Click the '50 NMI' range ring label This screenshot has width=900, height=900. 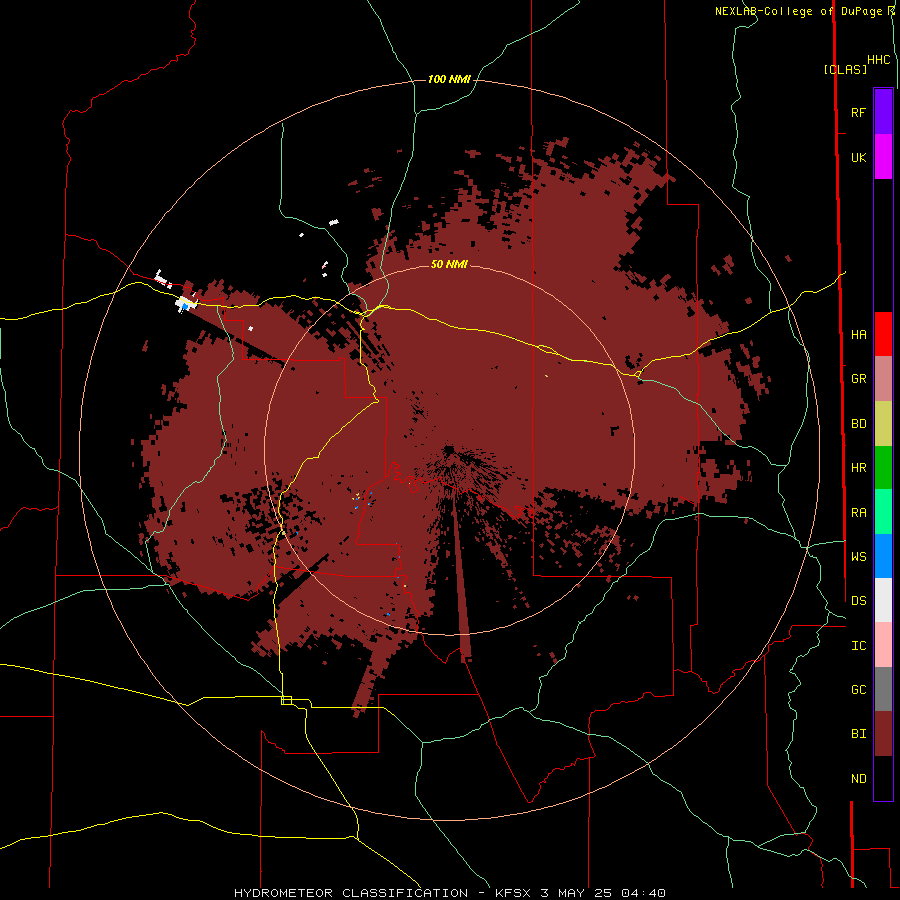(x=449, y=264)
